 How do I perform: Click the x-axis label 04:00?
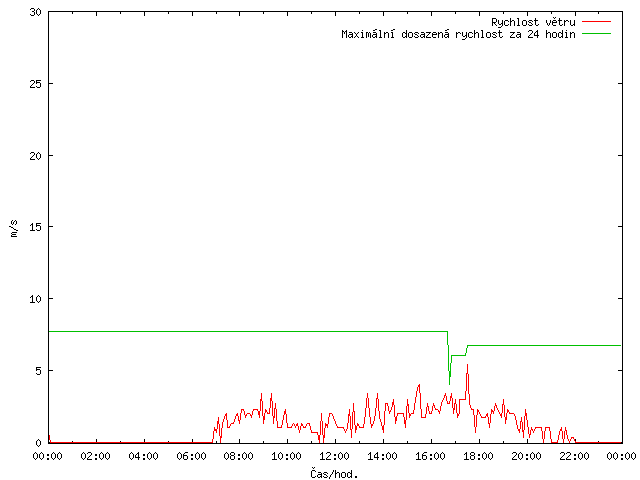click(x=143, y=456)
